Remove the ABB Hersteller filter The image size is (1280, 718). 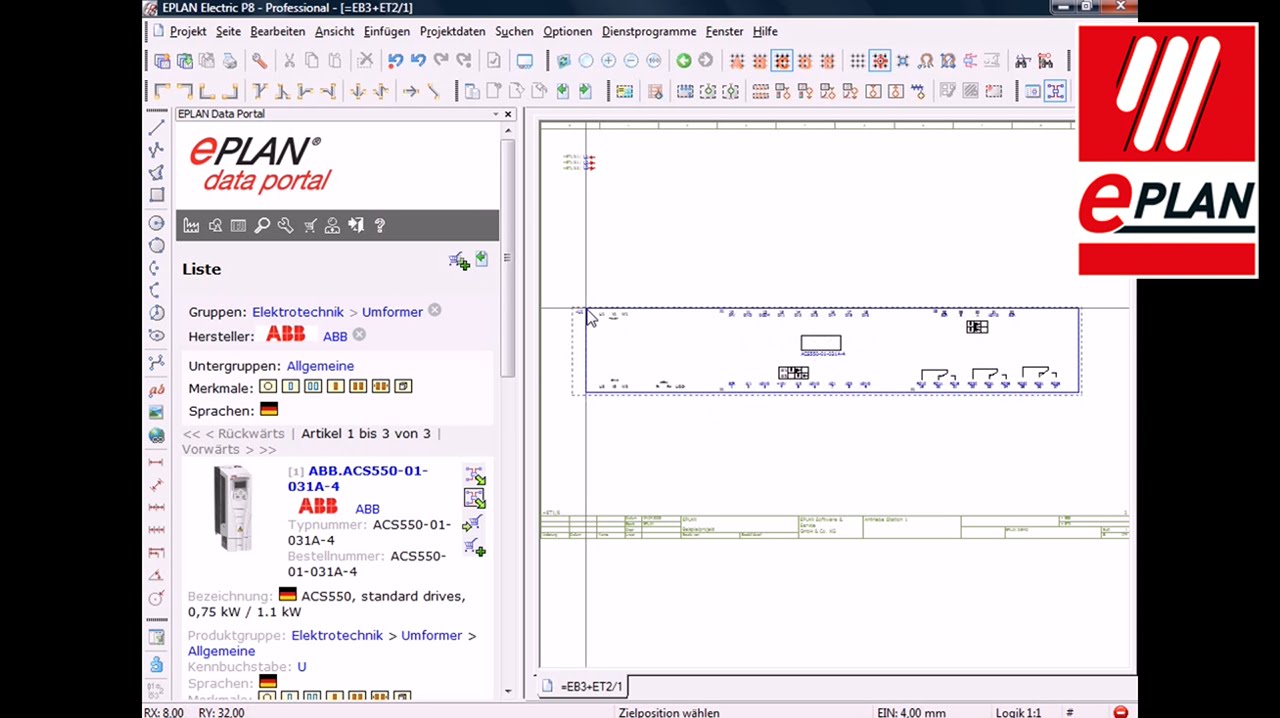[359, 336]
